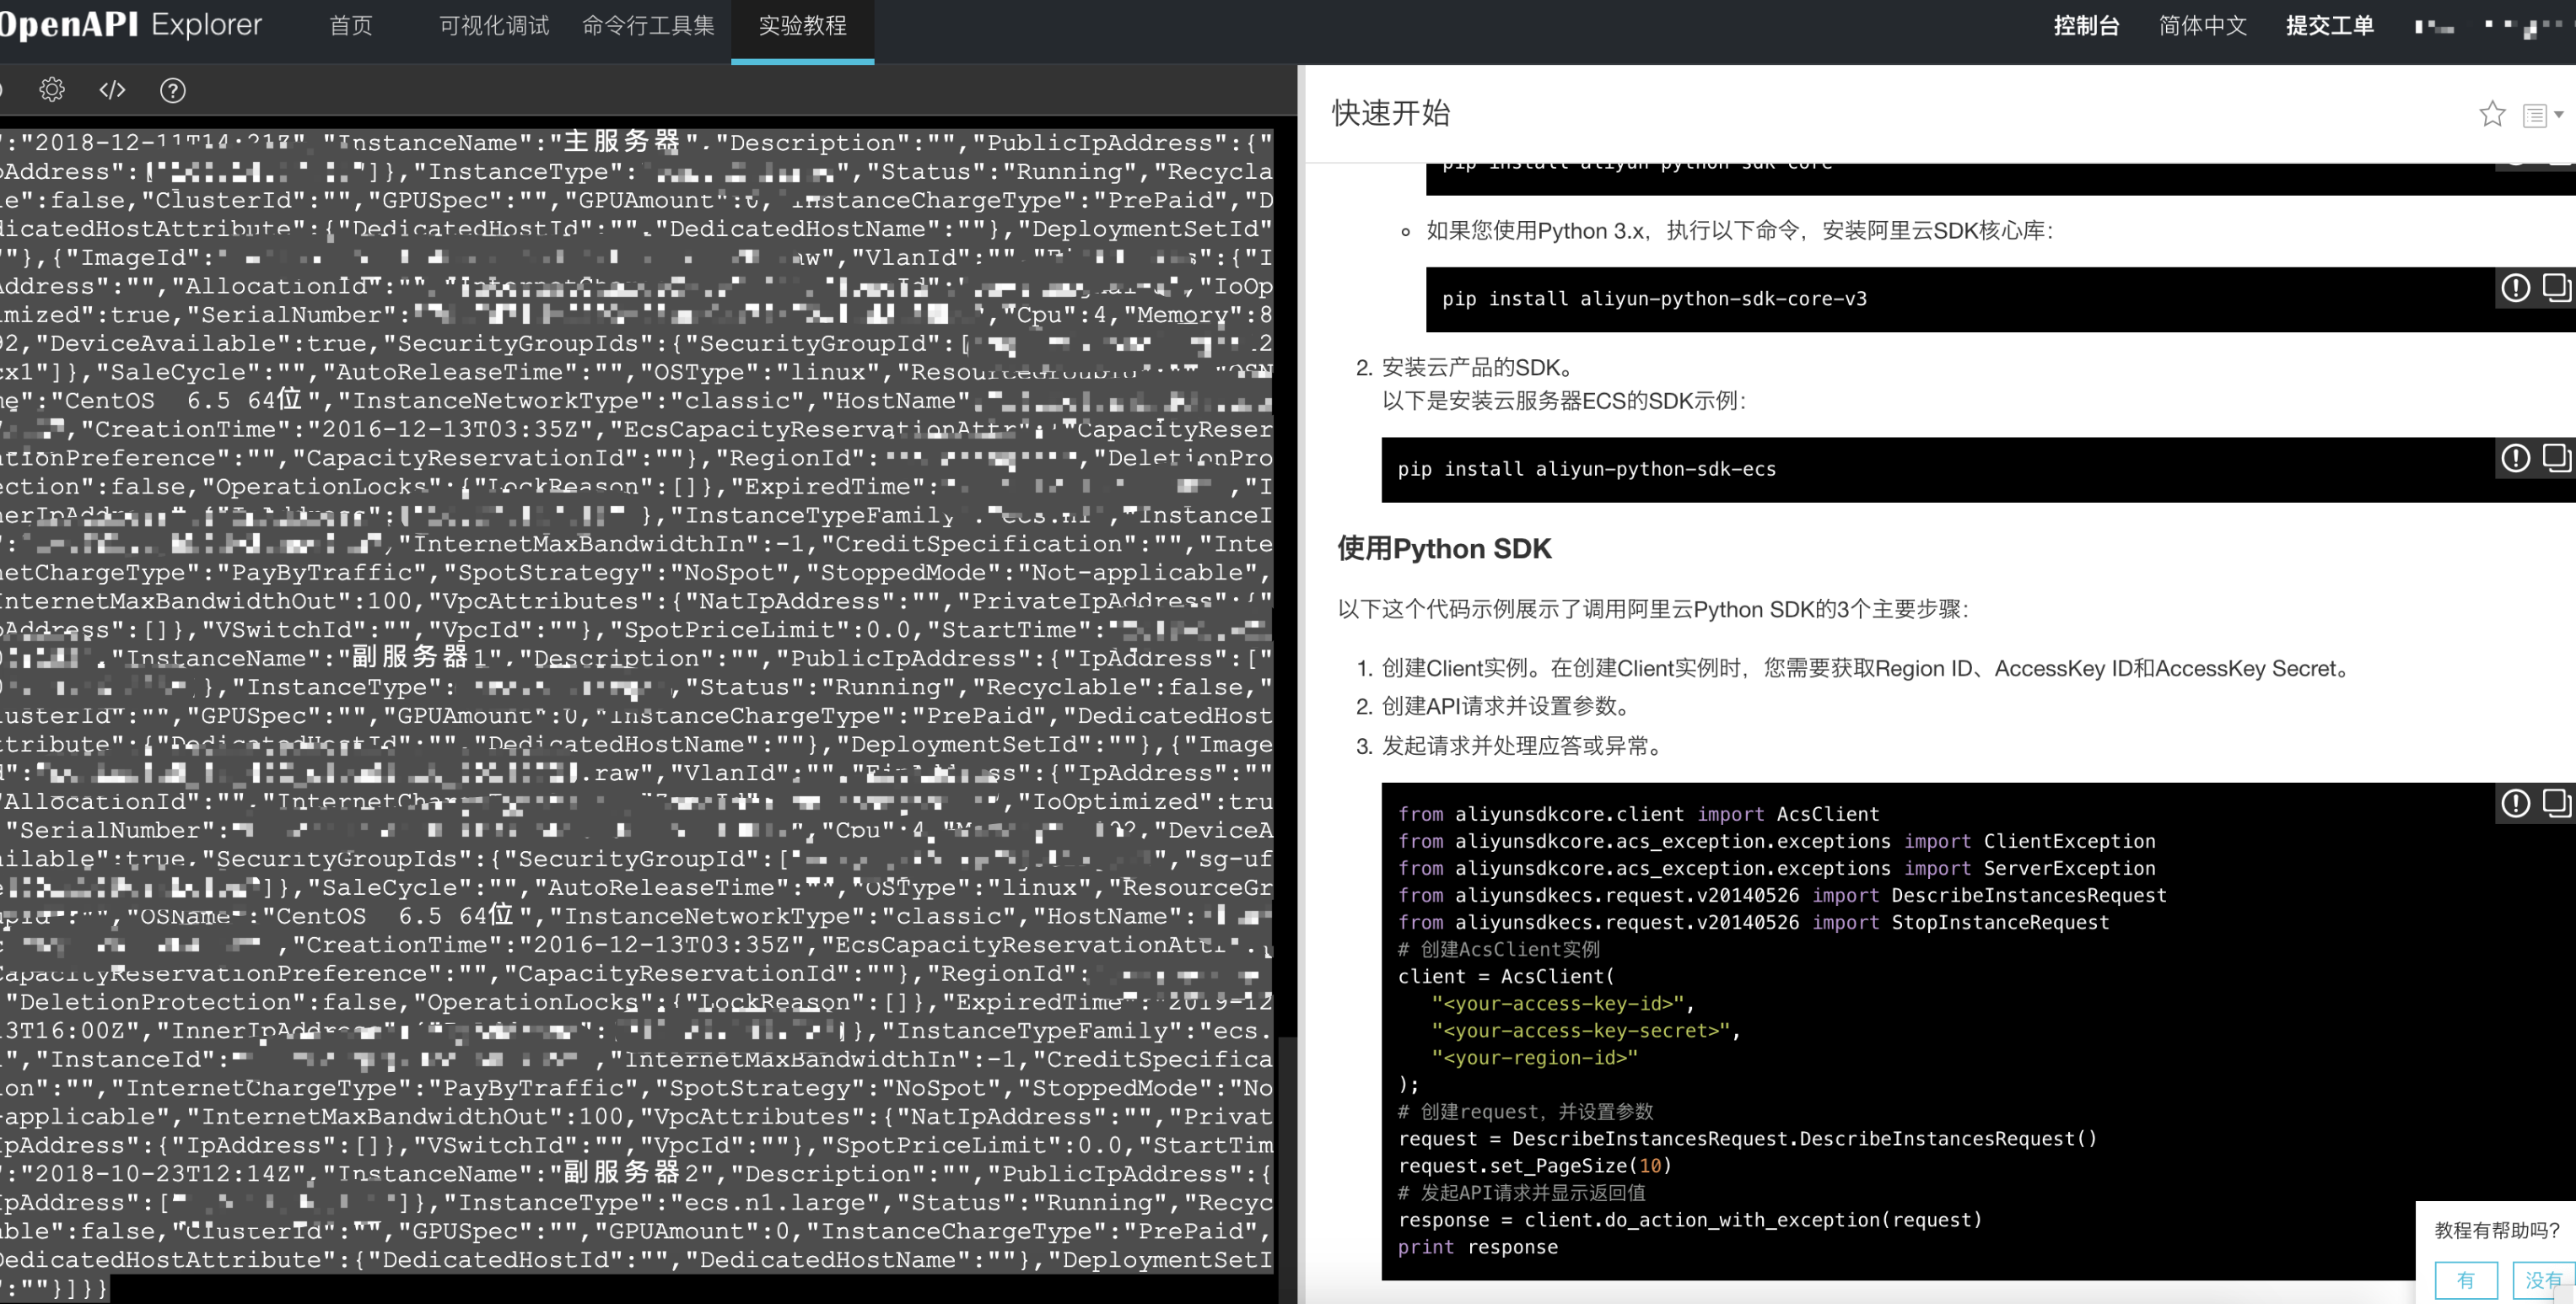Click info icon on Python SDK code sample
Viewport: 2576px width, 1304px height.
[2516, 803]
